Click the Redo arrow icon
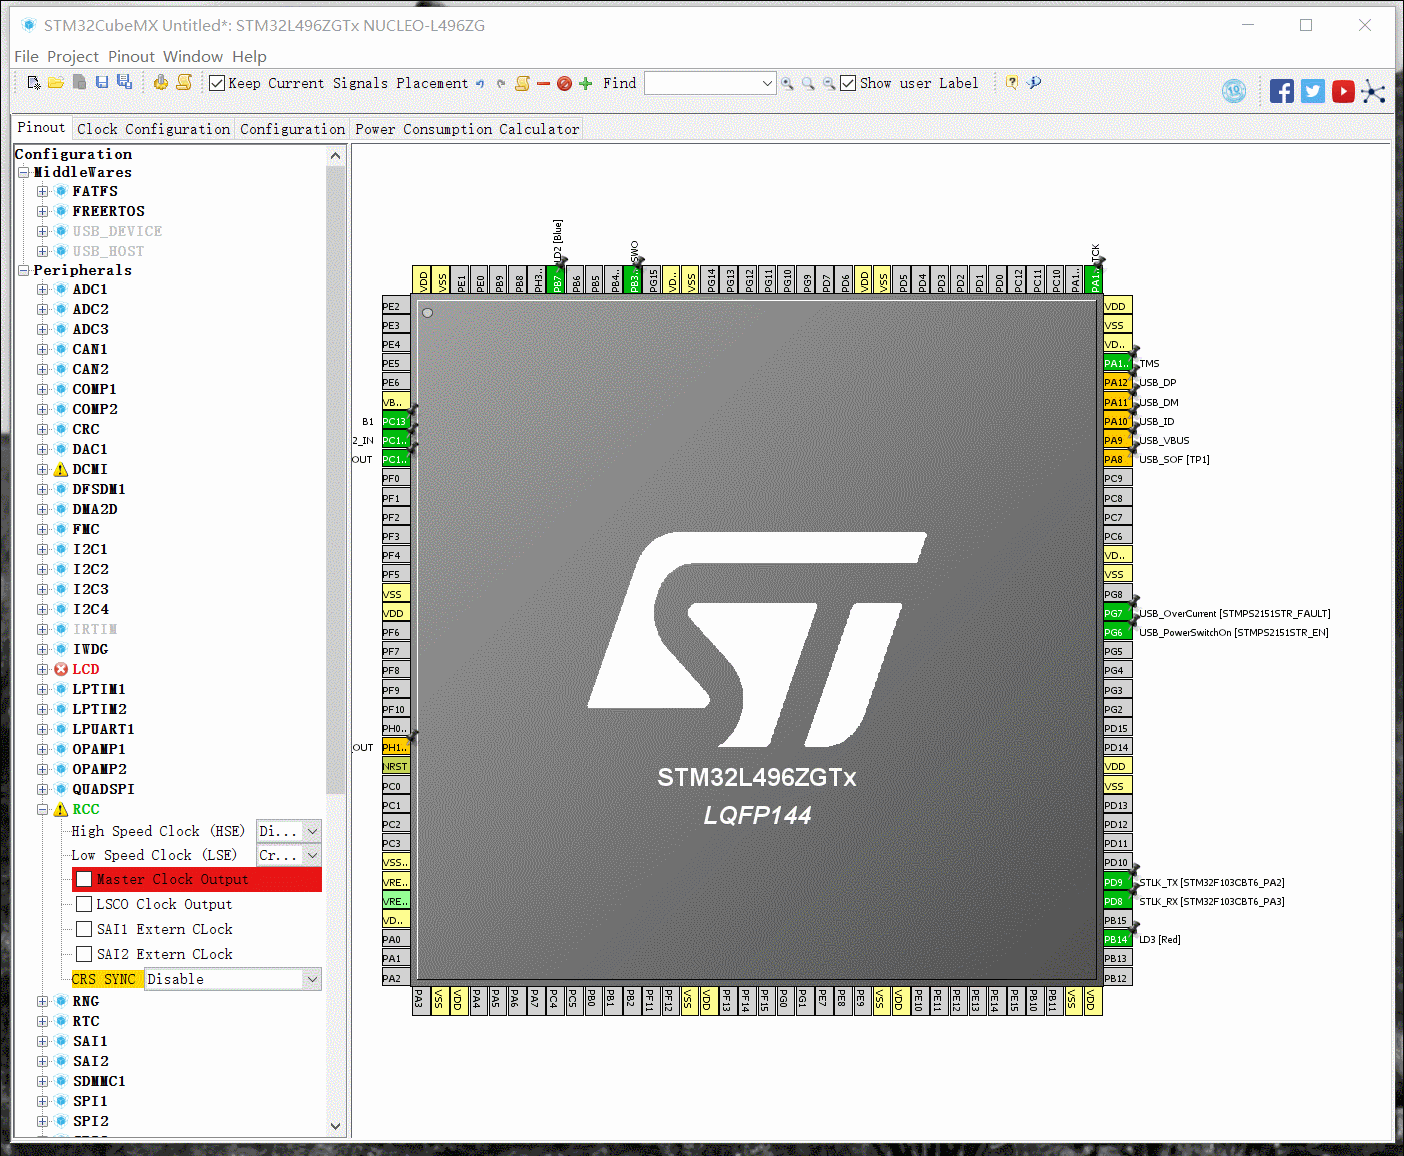The width and height of the screenshot is (1404, 1156). click(x=500, y=84)
